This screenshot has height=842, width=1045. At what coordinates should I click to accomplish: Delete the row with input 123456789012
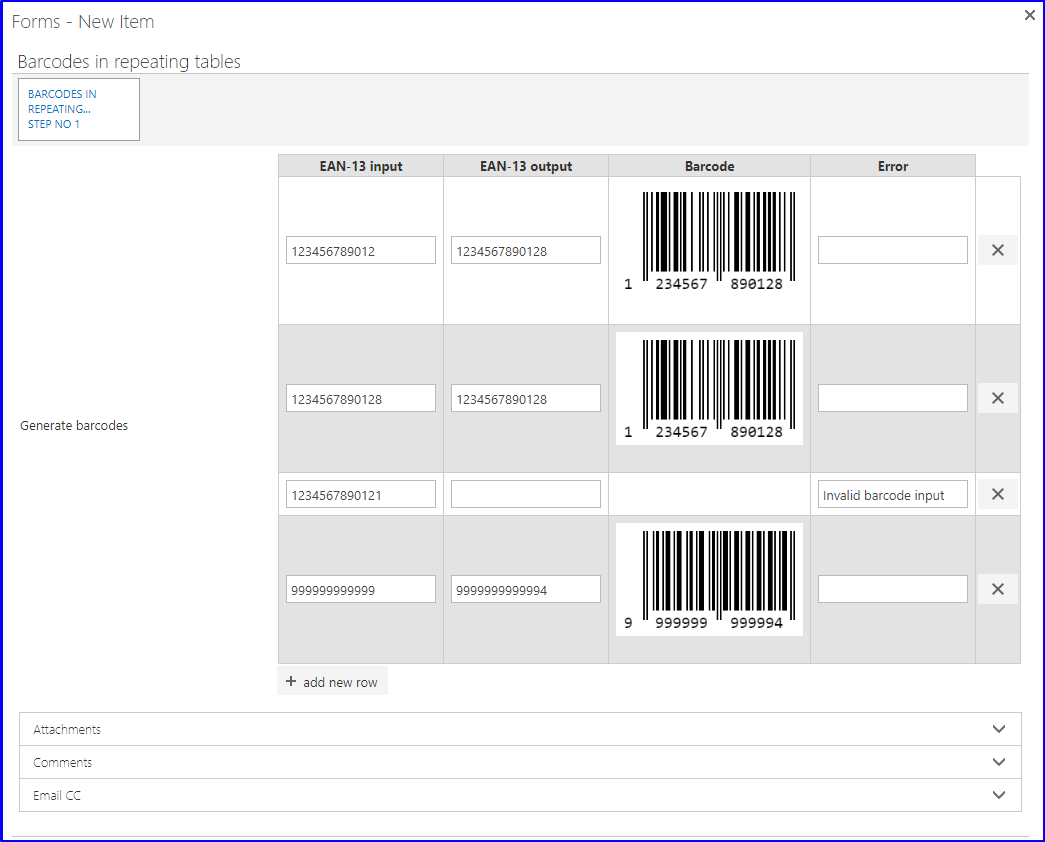tap(998, 250)
